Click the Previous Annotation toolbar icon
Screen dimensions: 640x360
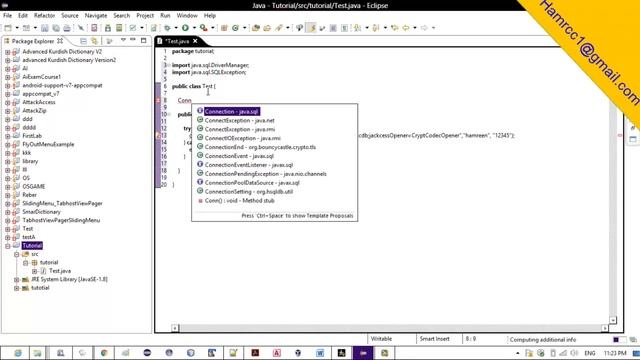click(376, 28)
